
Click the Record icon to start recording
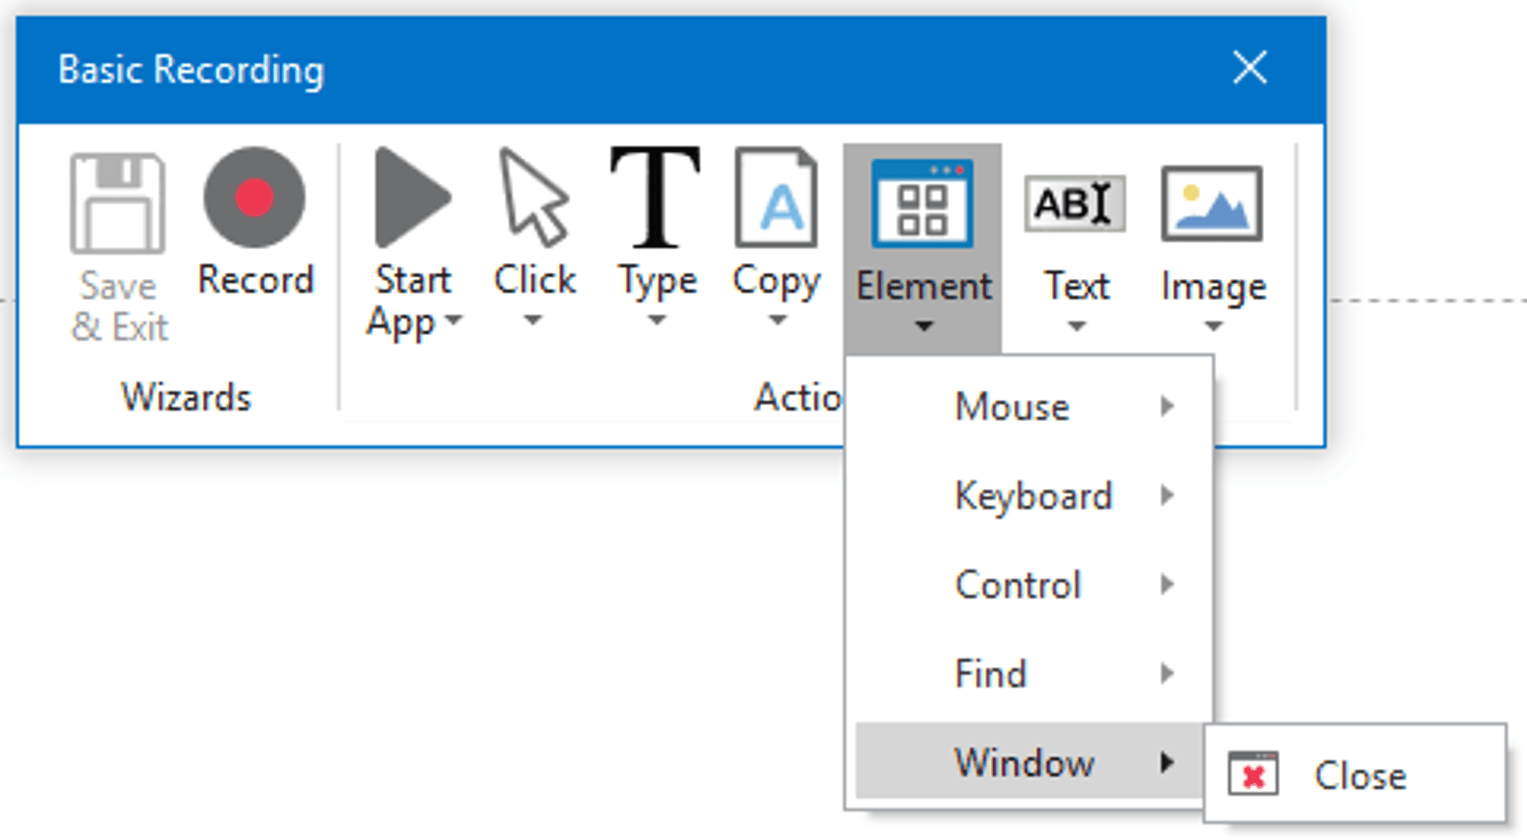click(255, 198)
